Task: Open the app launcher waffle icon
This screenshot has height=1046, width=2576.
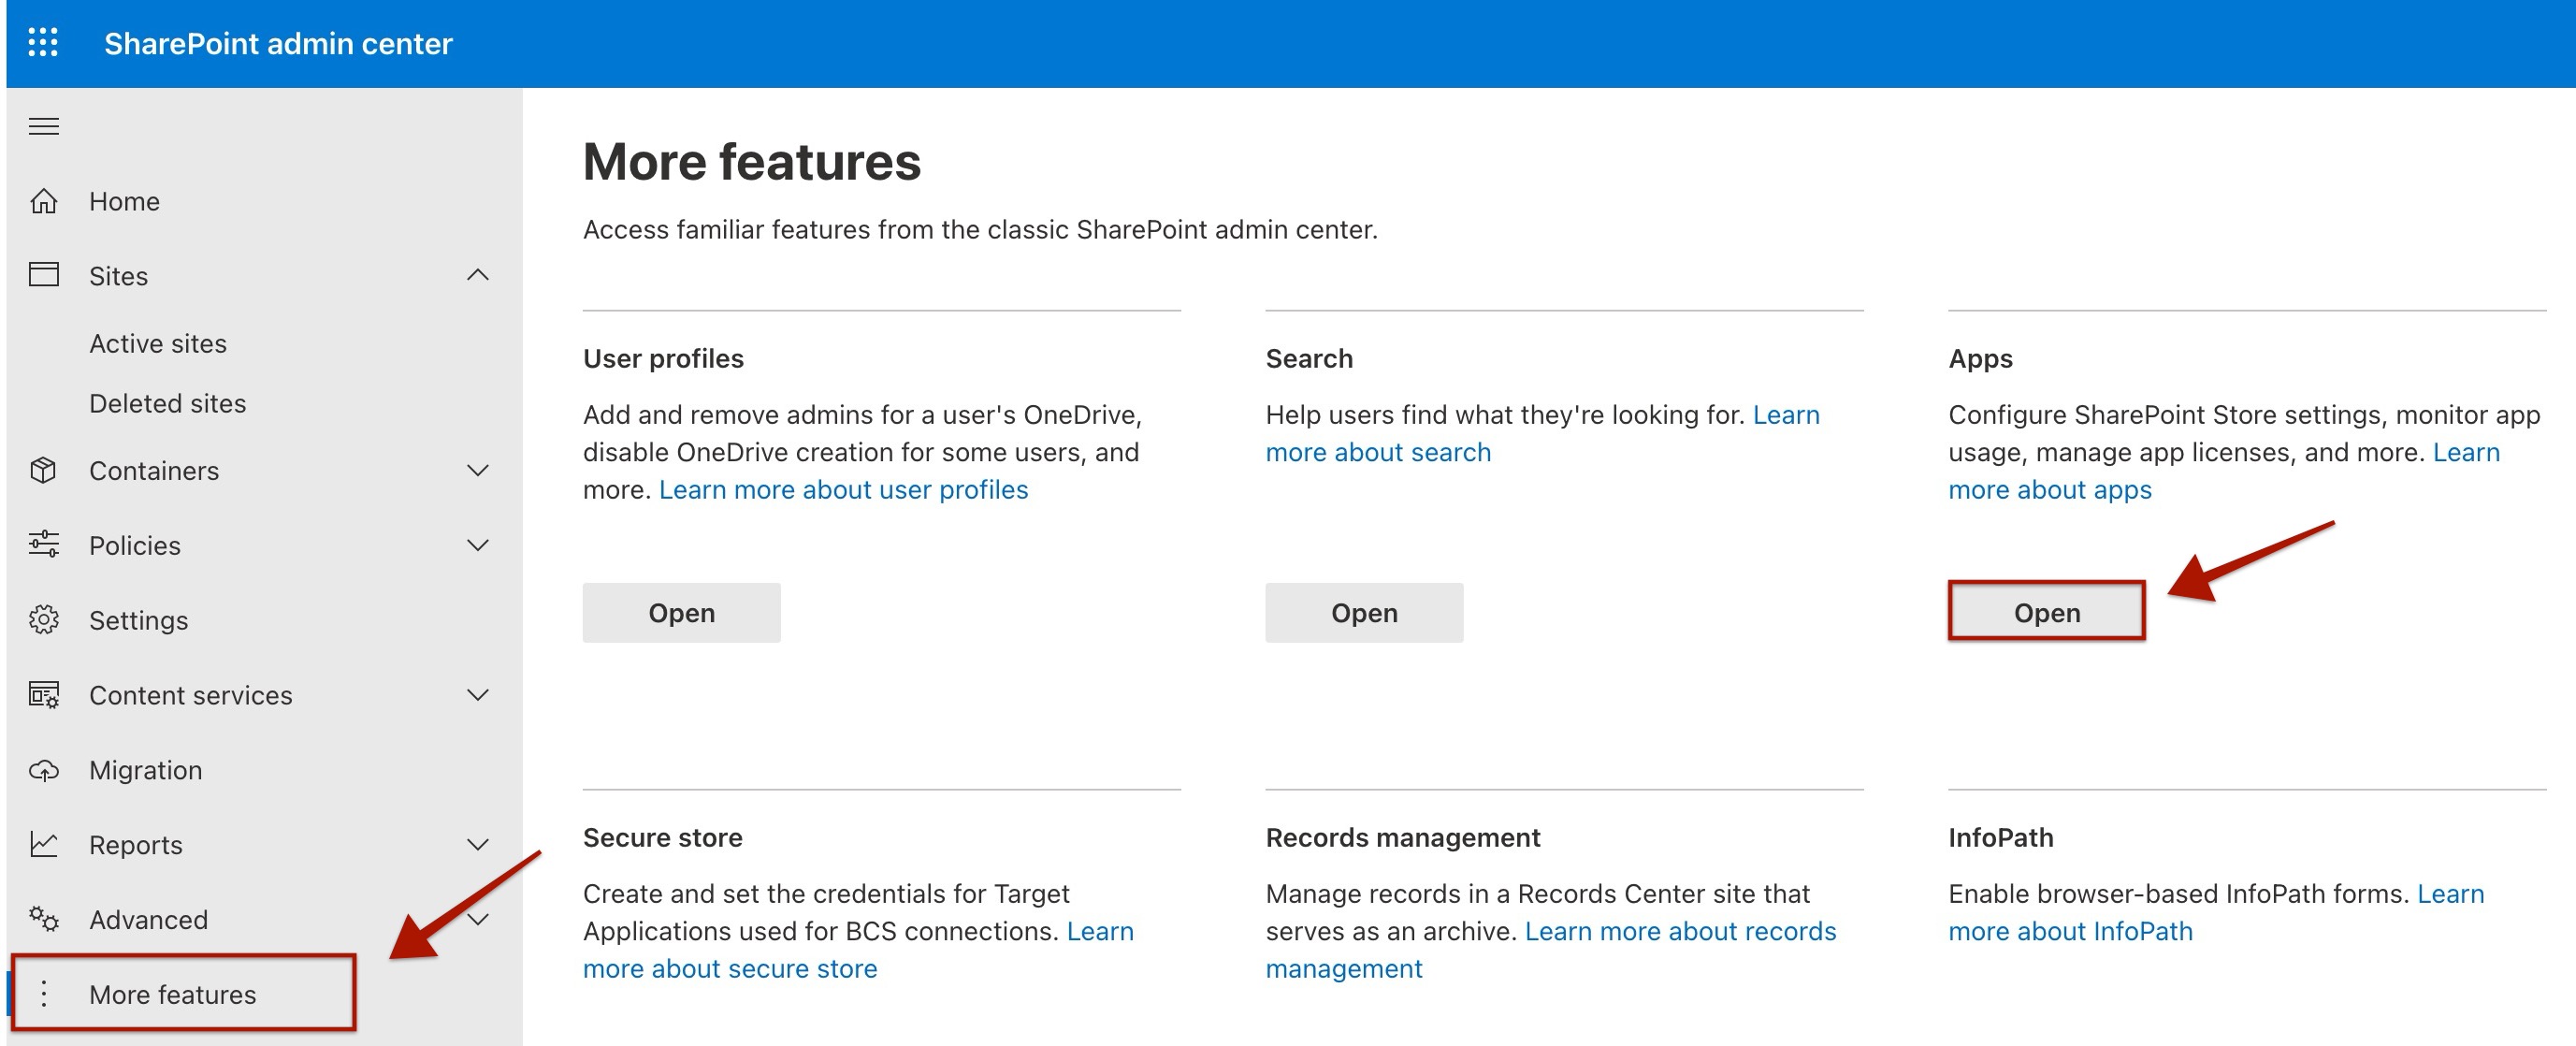Action: (43, 42)
